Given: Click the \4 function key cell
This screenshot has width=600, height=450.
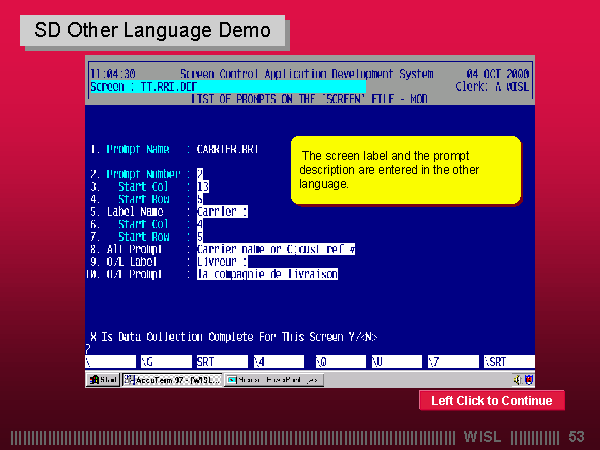Looking at the screenshot, I should (x=279, y=362).
